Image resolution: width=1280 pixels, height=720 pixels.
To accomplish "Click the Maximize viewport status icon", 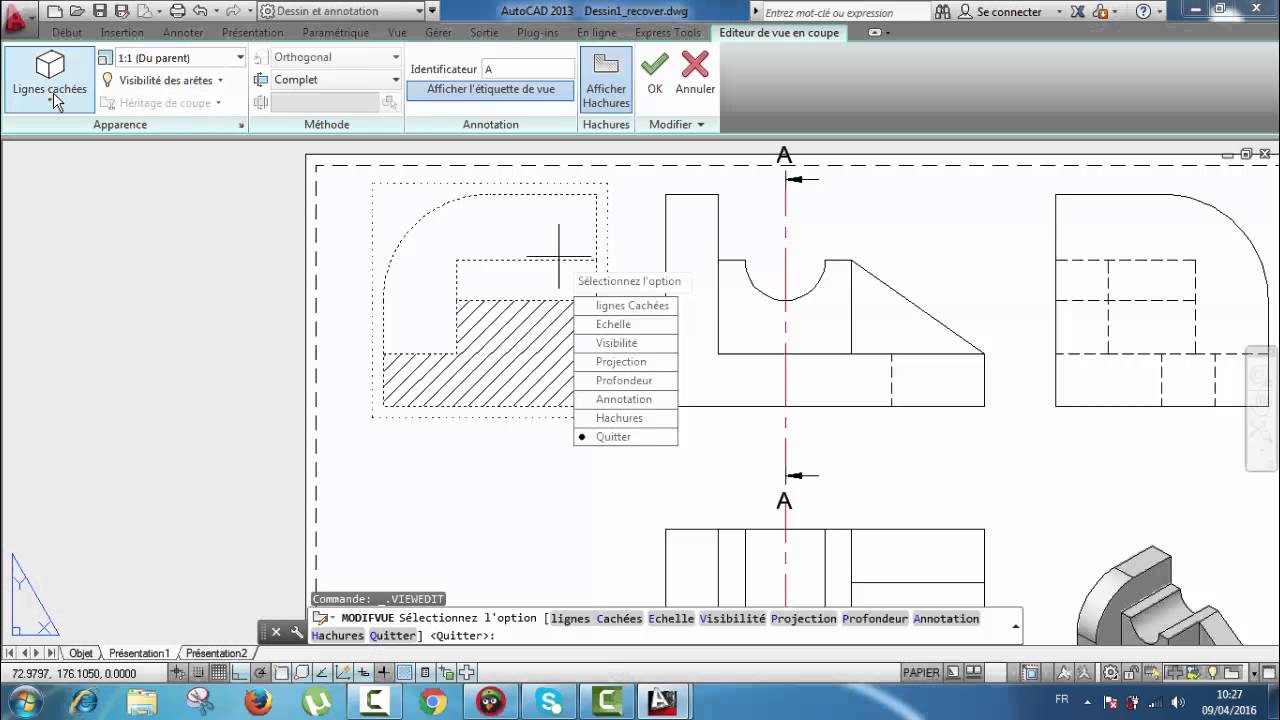I will pos(1031,673).
